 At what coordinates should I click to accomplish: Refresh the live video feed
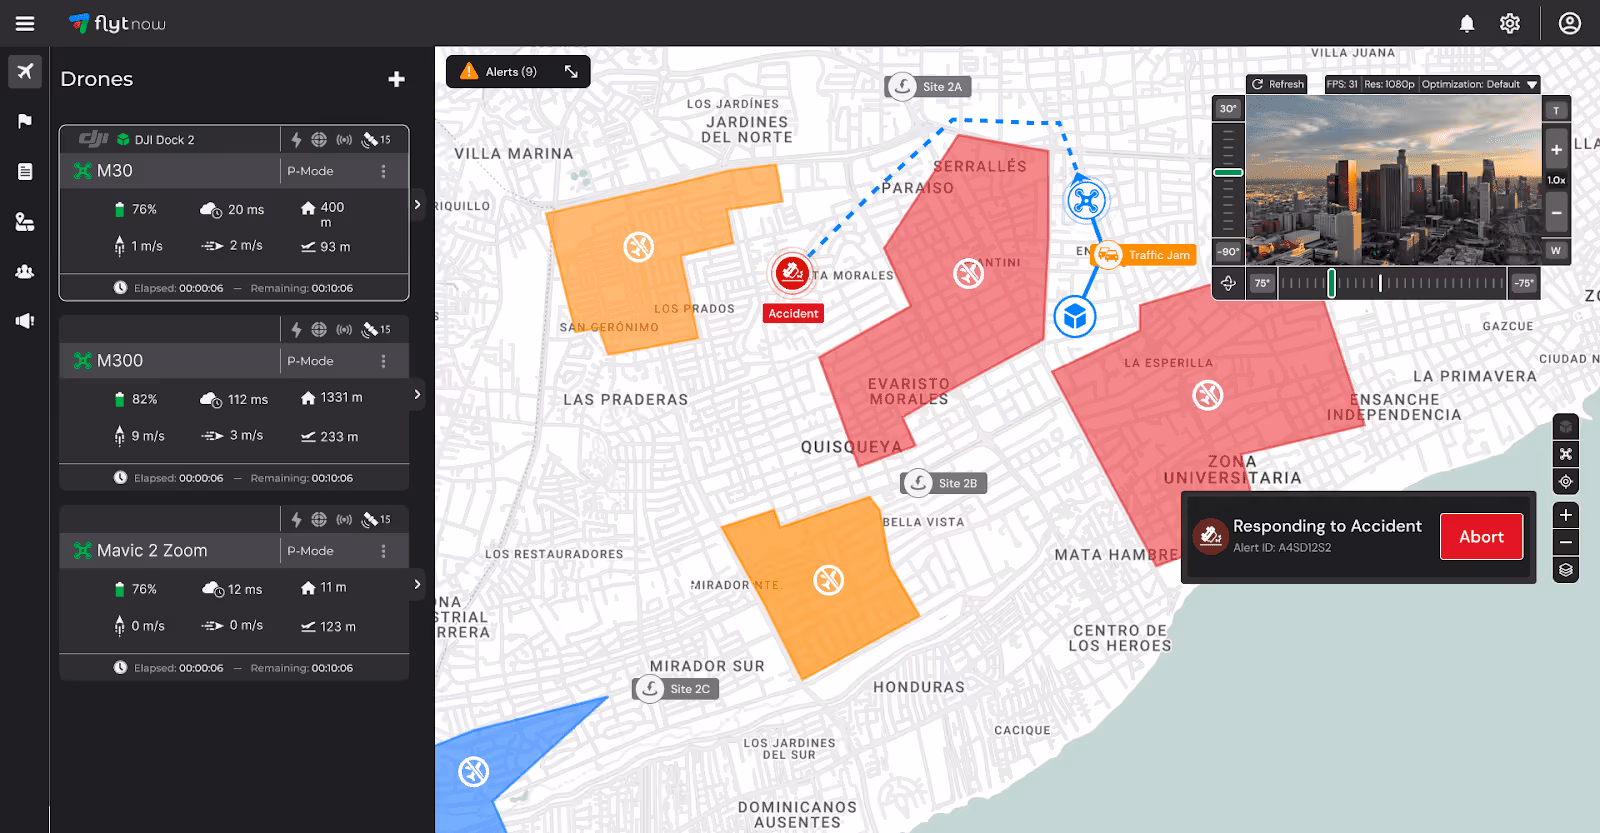tap(1277, 84)
